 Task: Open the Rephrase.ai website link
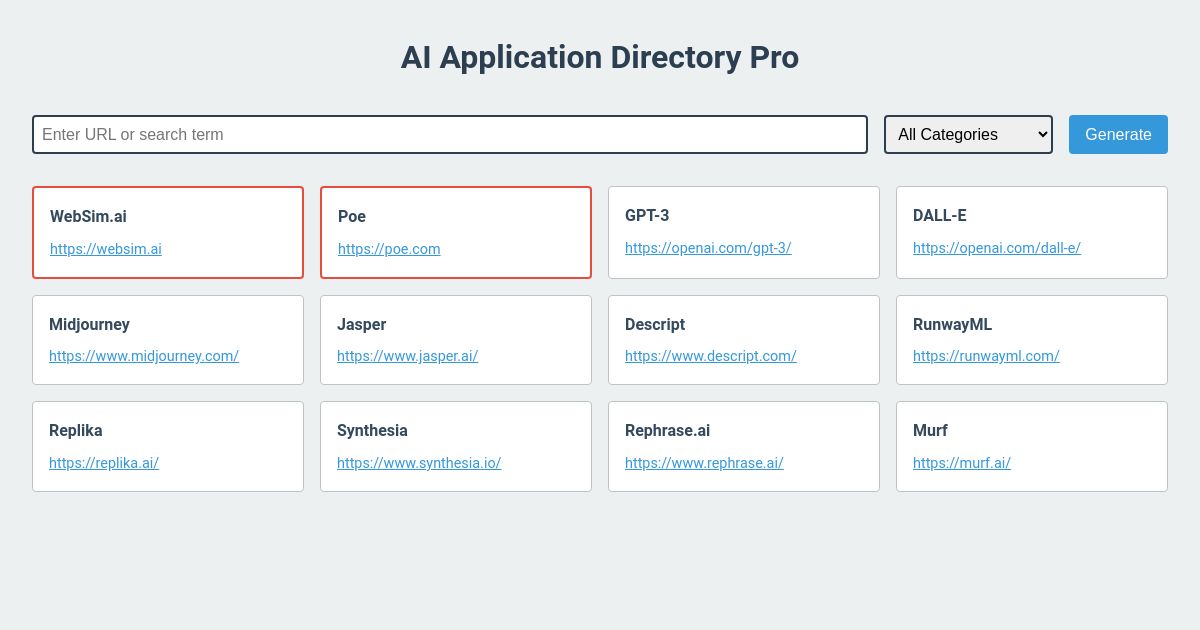click(704, 463)
